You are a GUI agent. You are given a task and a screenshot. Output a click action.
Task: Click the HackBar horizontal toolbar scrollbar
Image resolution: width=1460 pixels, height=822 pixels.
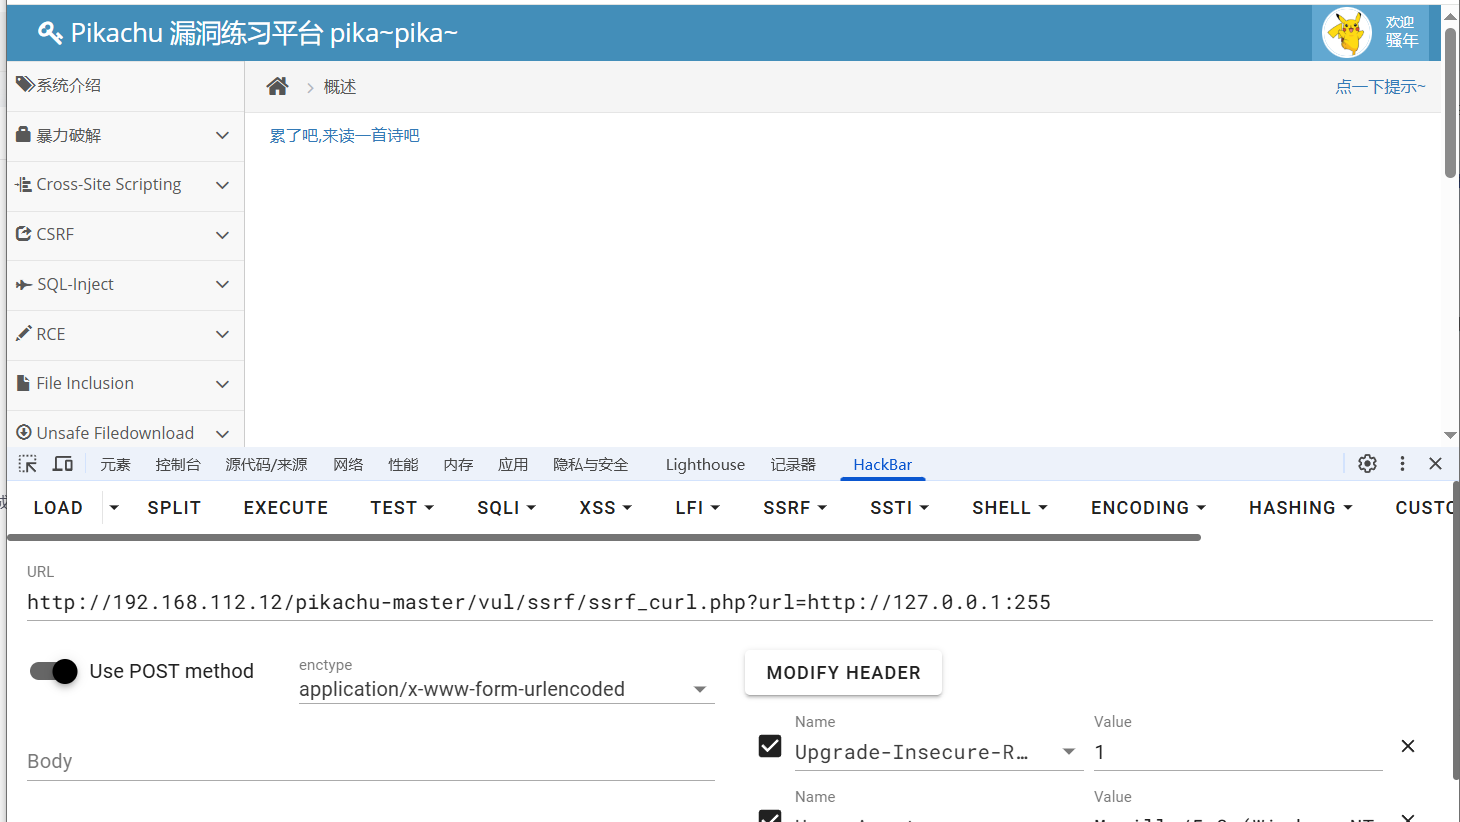[x=604, y=537]
